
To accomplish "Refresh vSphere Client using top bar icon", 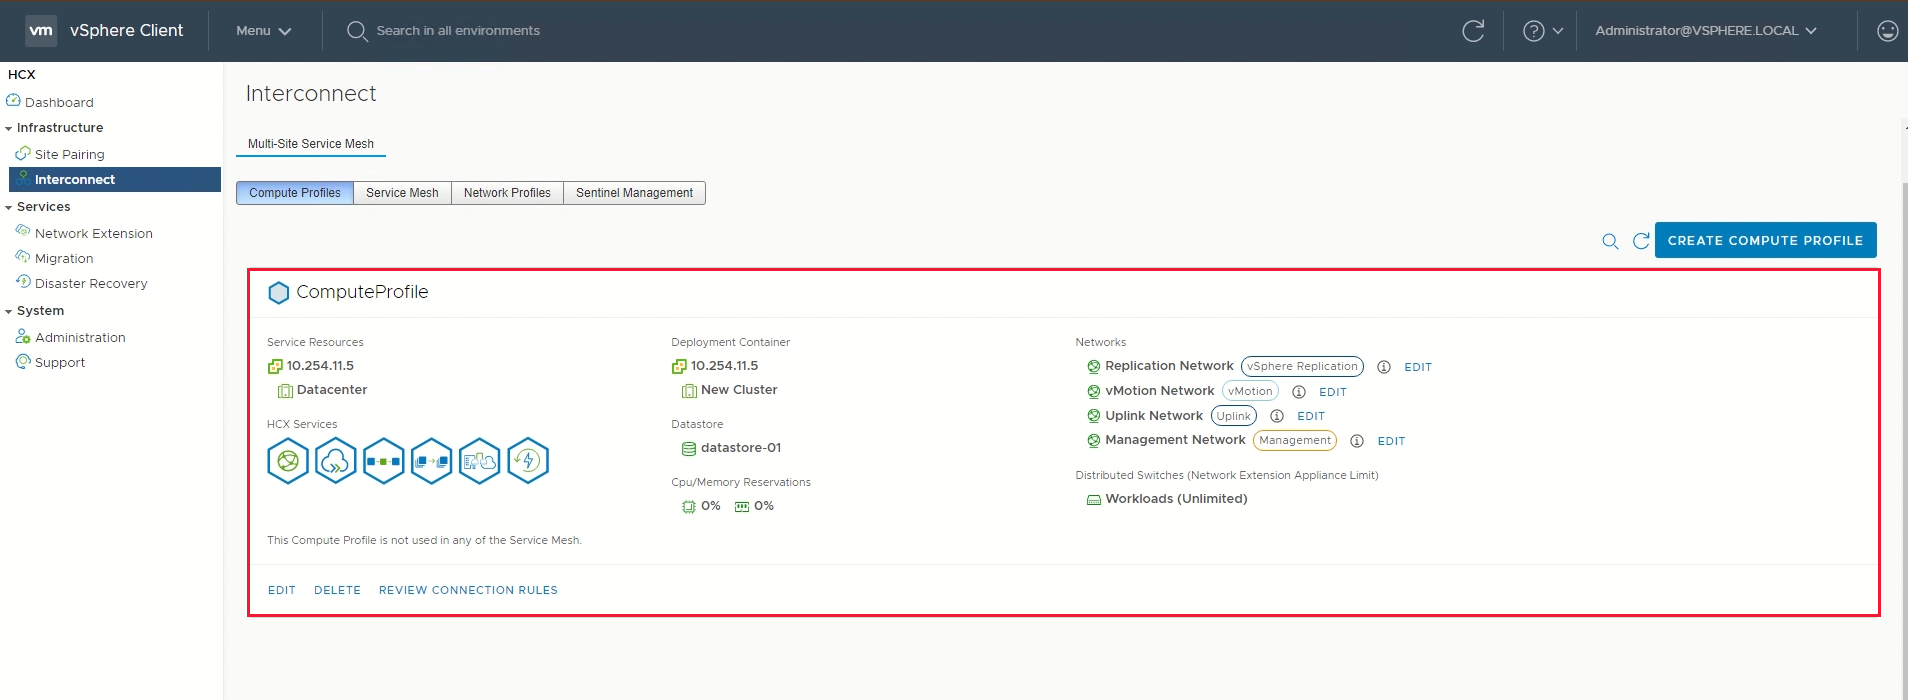I will coord(1473,31).
